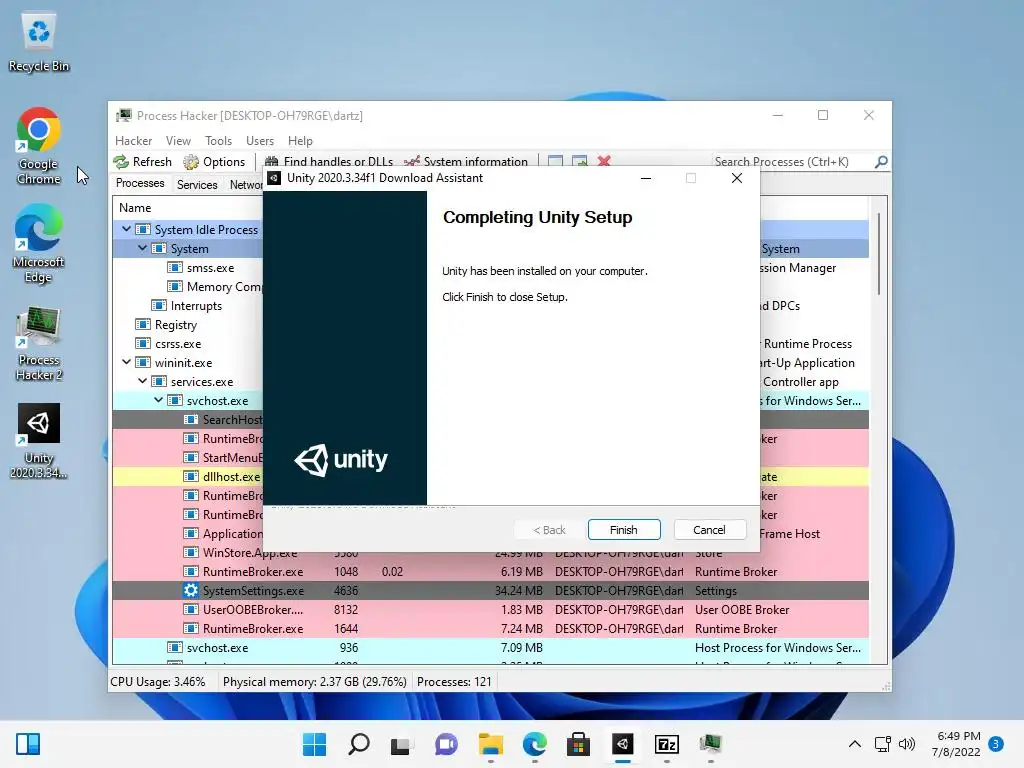Select RuntimeBroker.exe with PID 1048

490,571
